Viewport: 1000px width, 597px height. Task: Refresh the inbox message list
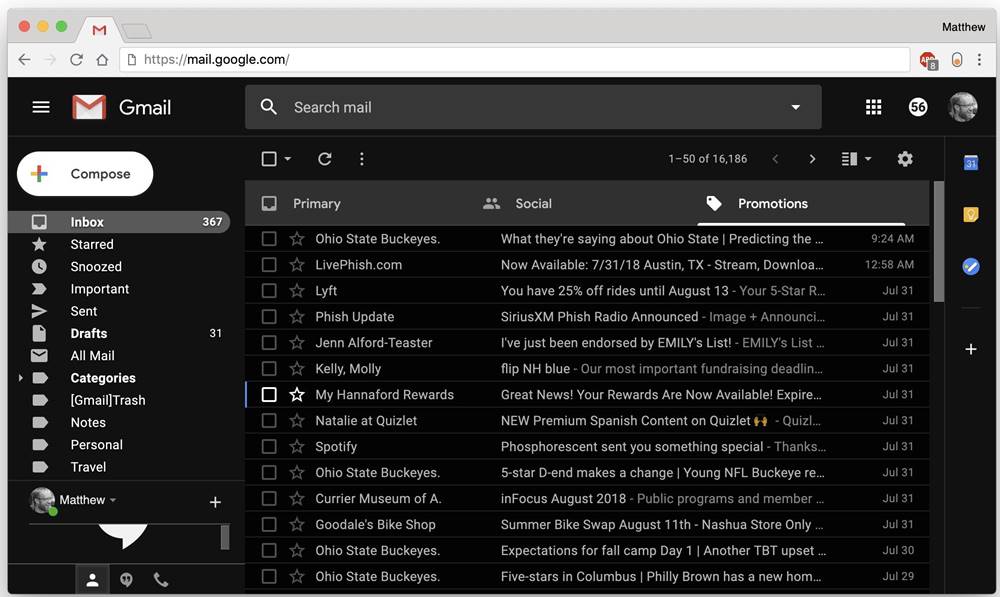point(325,159)
